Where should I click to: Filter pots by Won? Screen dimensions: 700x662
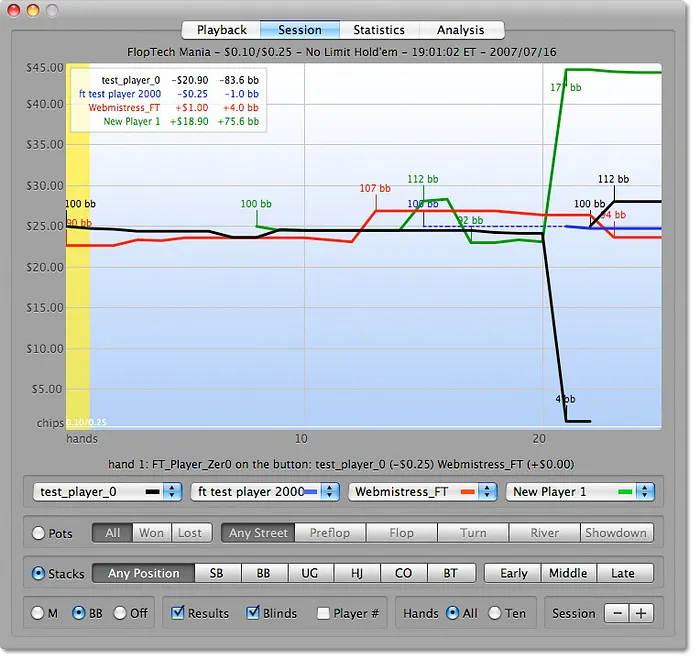point(151,533)
